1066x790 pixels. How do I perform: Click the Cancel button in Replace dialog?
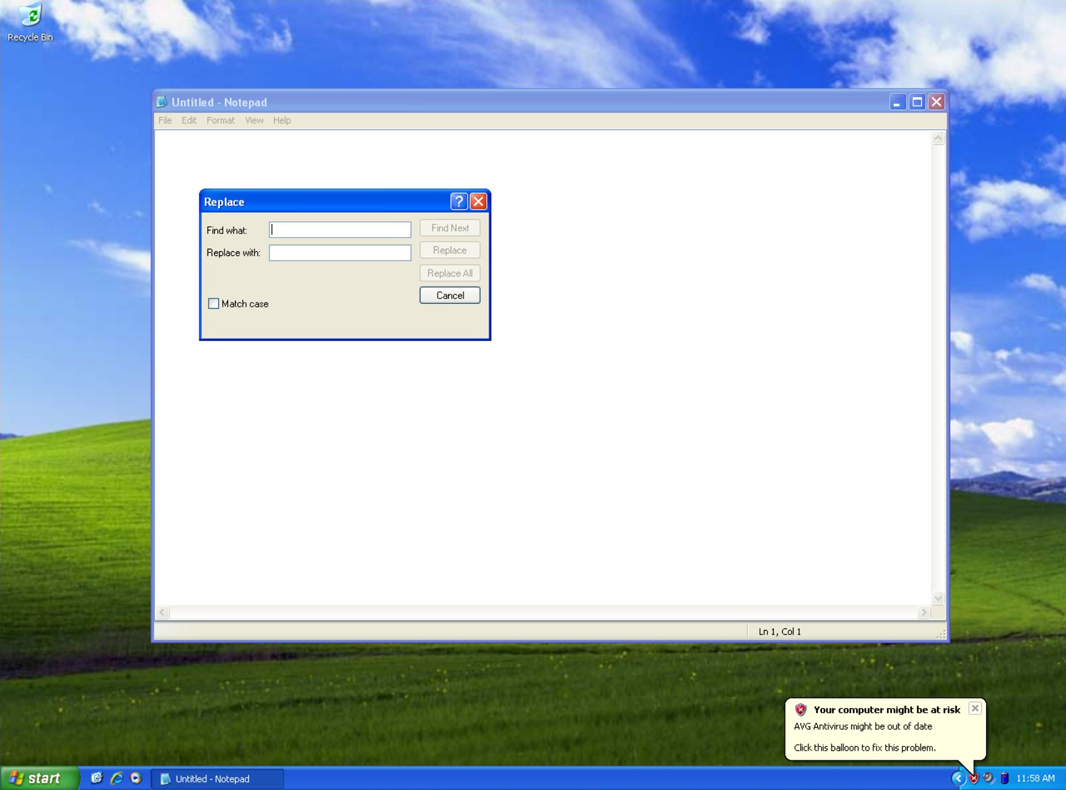[x=449, y=295]
